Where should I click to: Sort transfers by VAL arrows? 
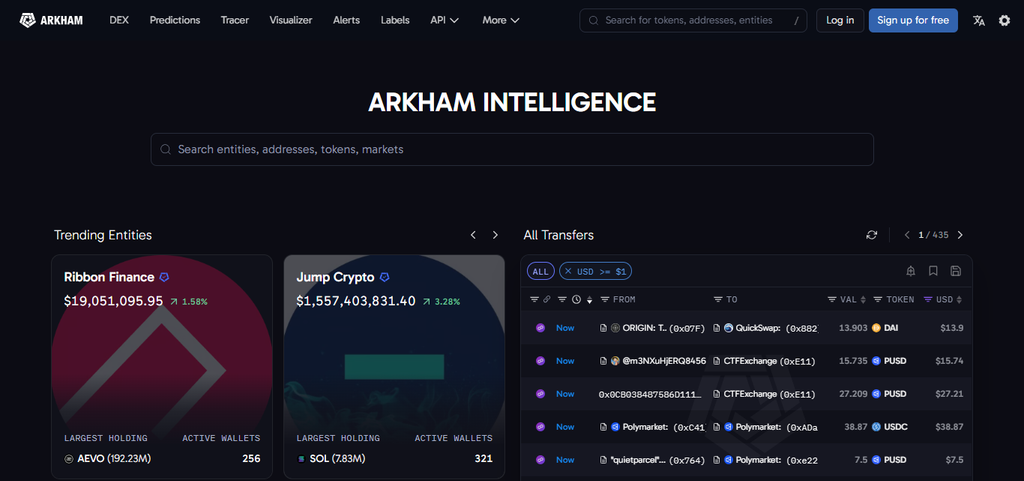(863, 300)
